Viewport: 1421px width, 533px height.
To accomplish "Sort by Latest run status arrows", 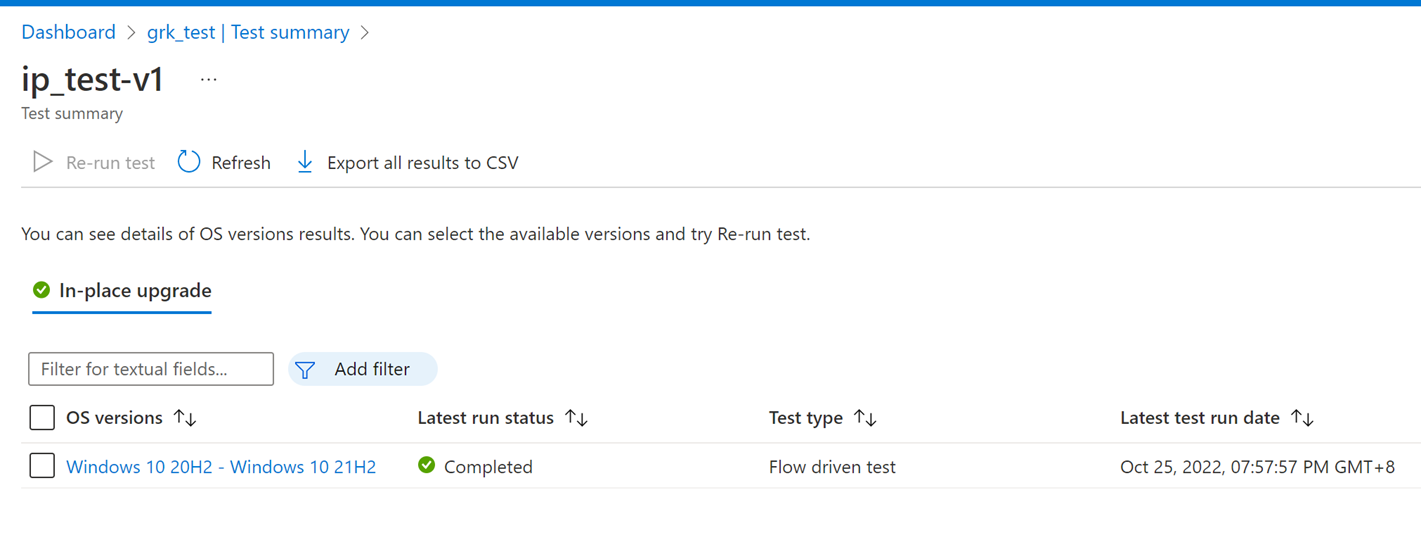I will point(576,418).
